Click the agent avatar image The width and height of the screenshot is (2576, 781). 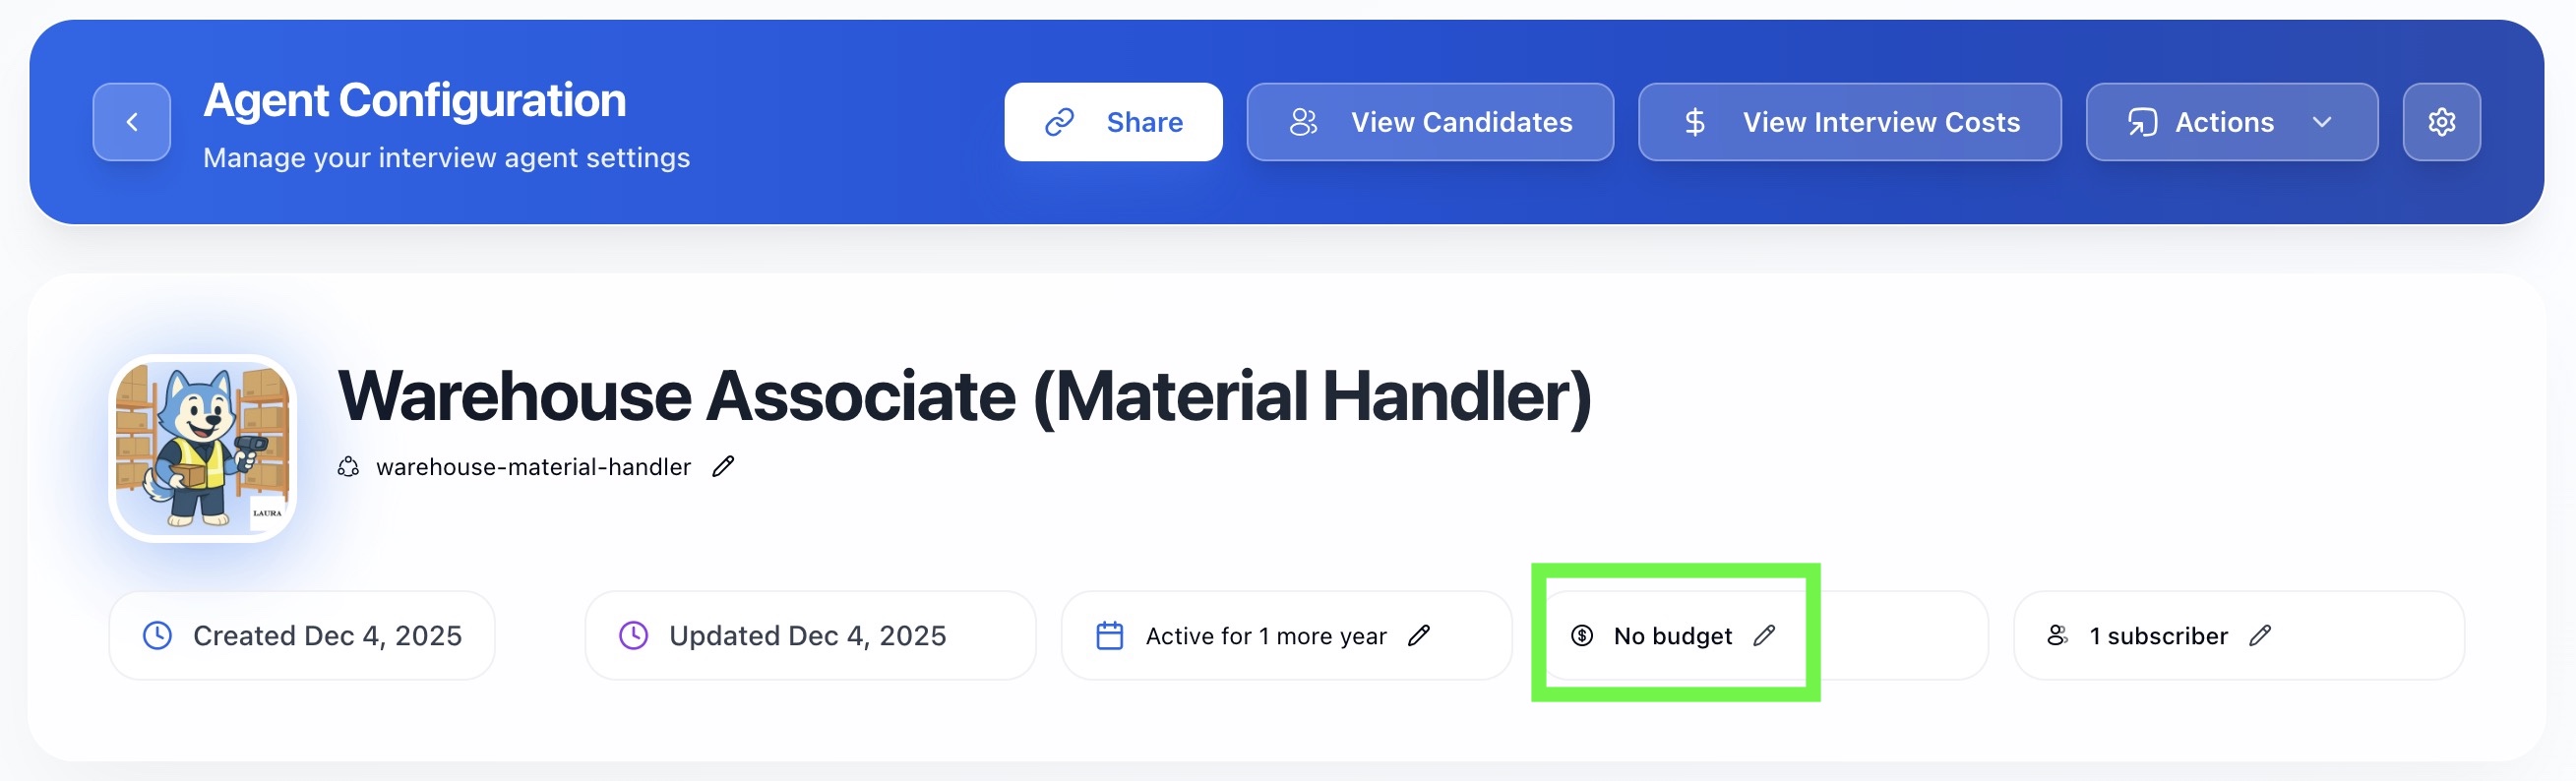(x=203, y=449)
